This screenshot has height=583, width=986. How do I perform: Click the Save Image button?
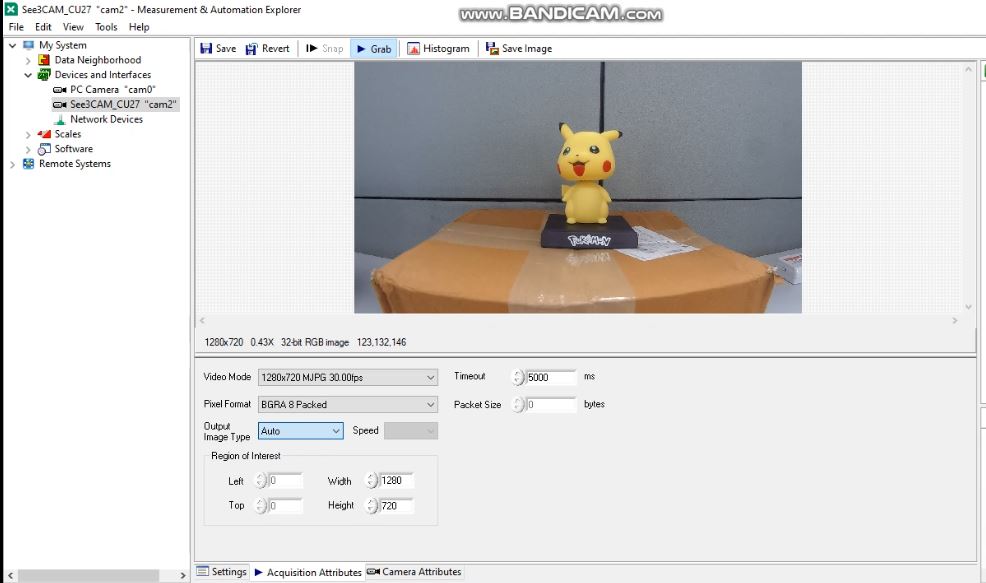[519, 48]
